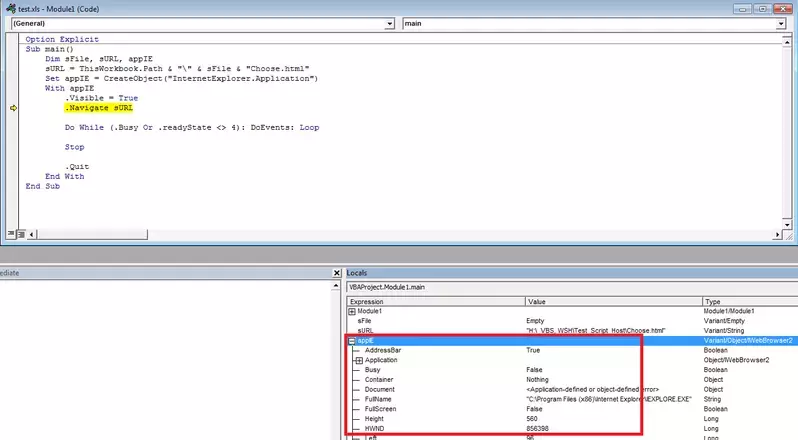Select the Document property row

[x=572, y=390]
